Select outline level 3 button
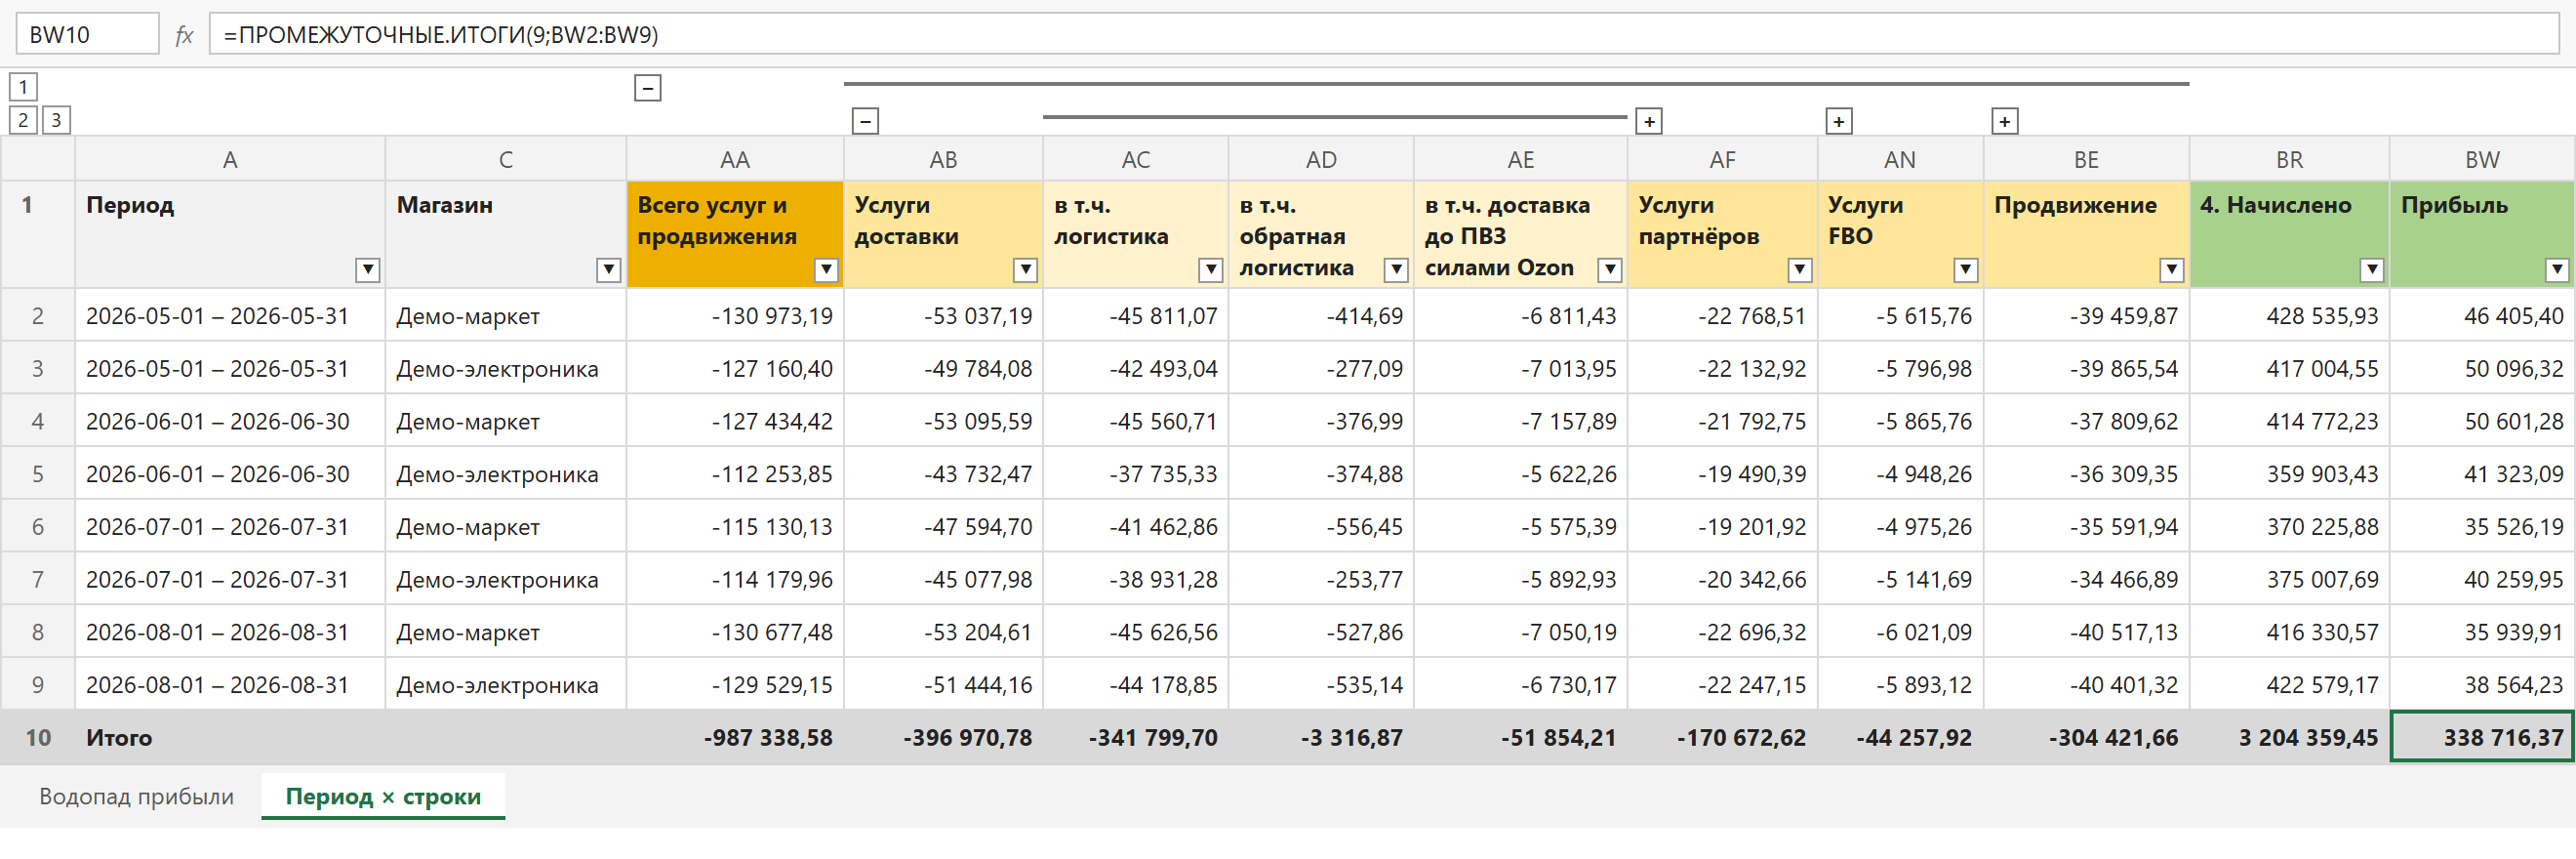This screenshot has height=859, width=2576. click(x=56, y=120)
